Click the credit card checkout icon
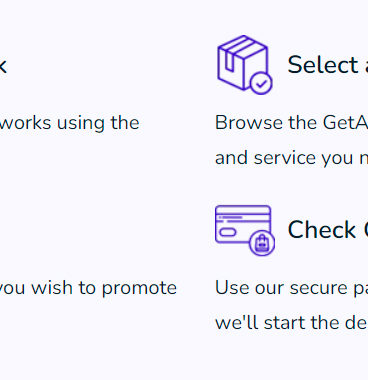This screenshot has width=368, height=380. coord(245,230)
